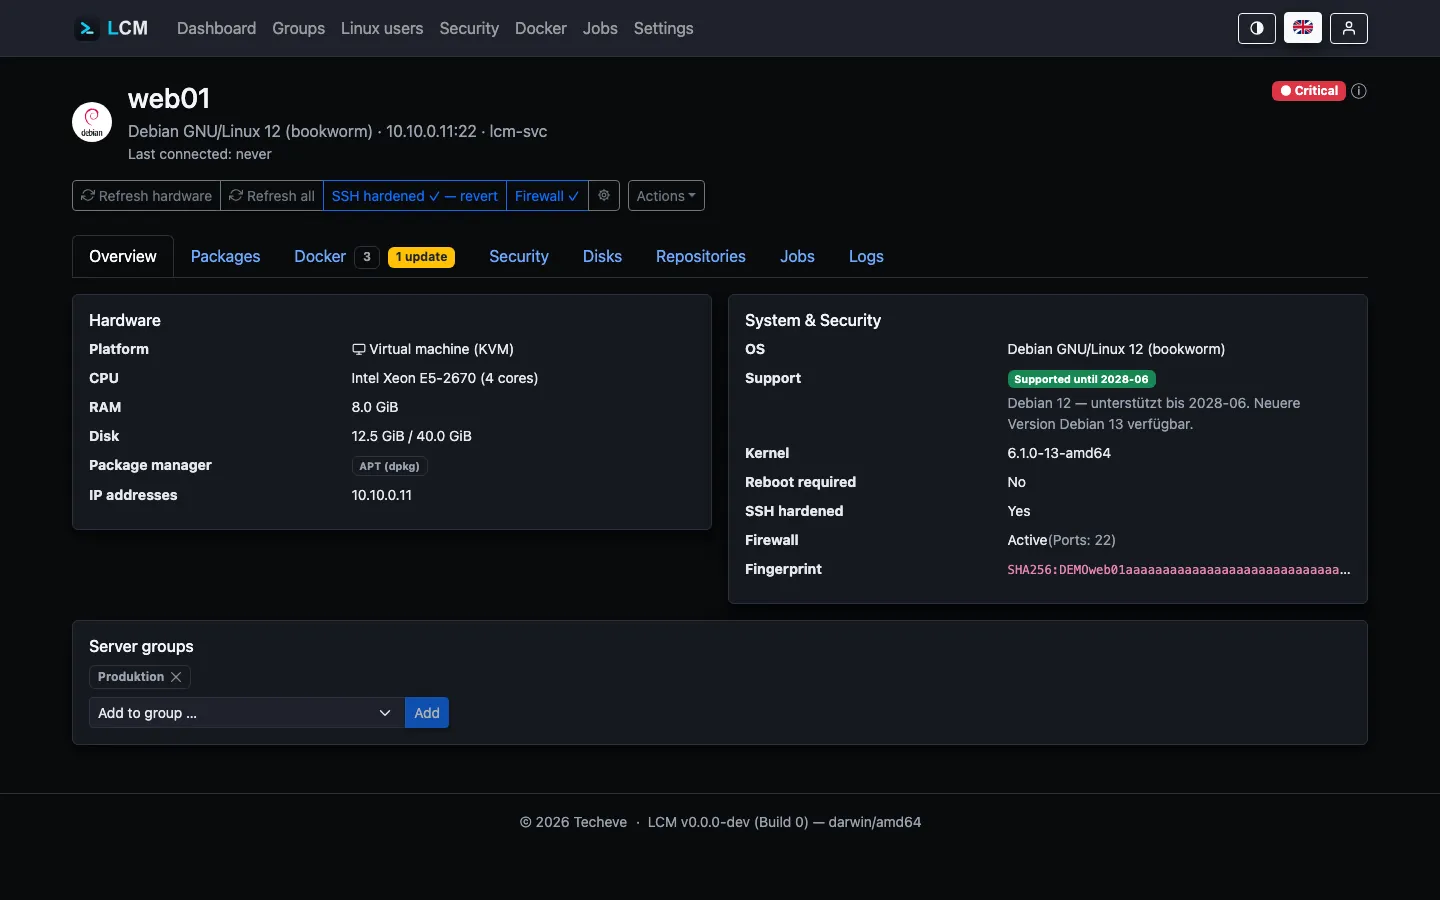Expand the Actions dropdown
Viewport: 1440px width, 900px height.
[666, 196]
